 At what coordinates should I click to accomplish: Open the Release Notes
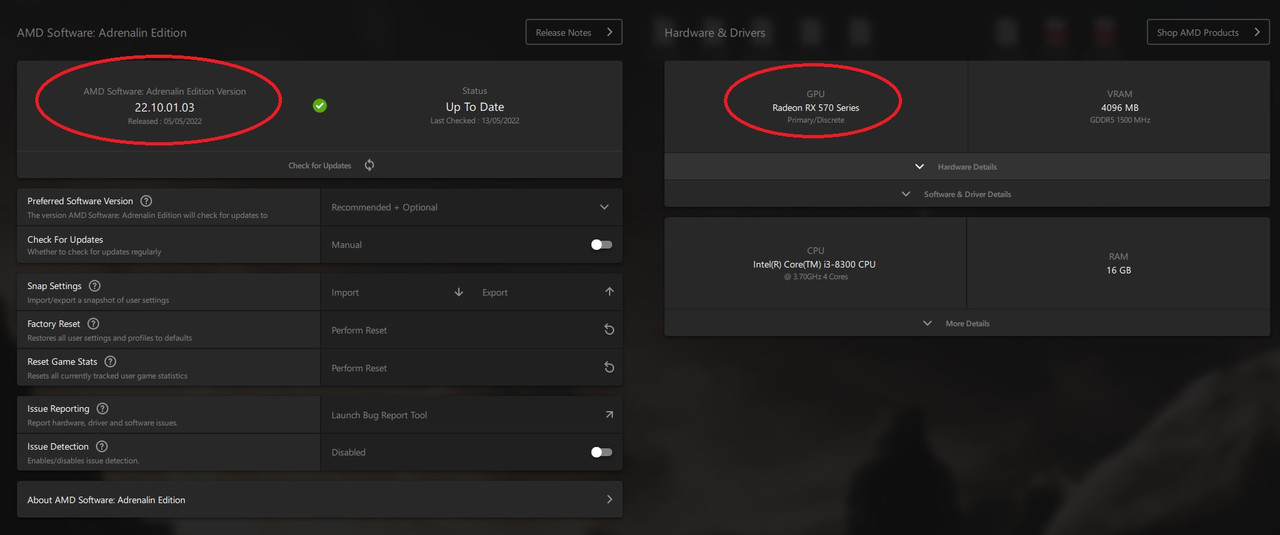(574, 32)
